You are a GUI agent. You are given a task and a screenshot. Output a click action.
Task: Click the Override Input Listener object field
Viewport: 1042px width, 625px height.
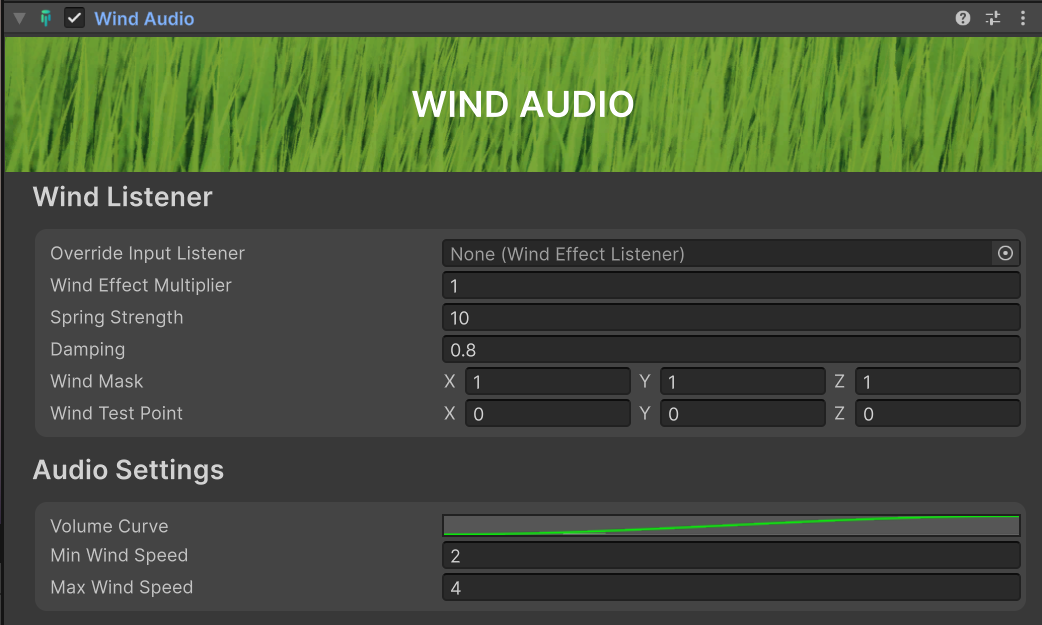click(x=715, y=254)
